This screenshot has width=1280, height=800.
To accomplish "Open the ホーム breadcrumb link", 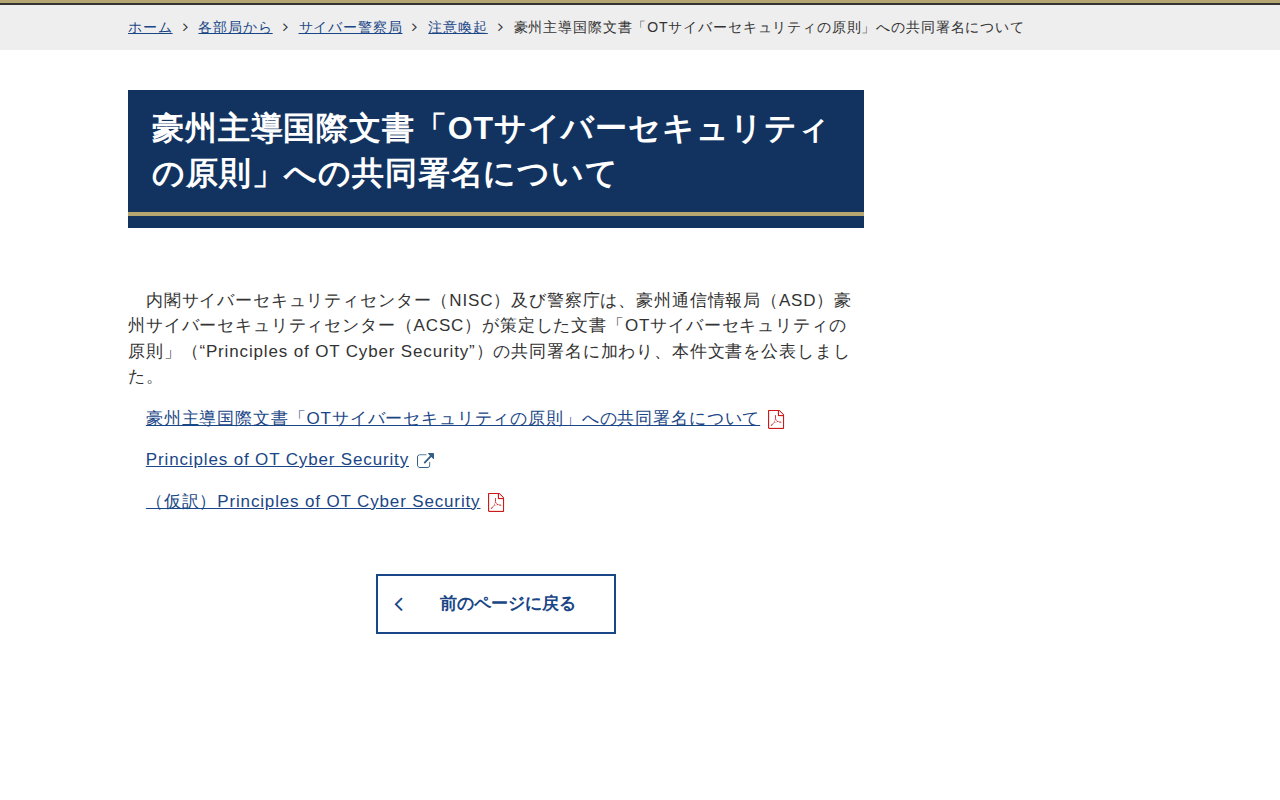I will [150, 28].
